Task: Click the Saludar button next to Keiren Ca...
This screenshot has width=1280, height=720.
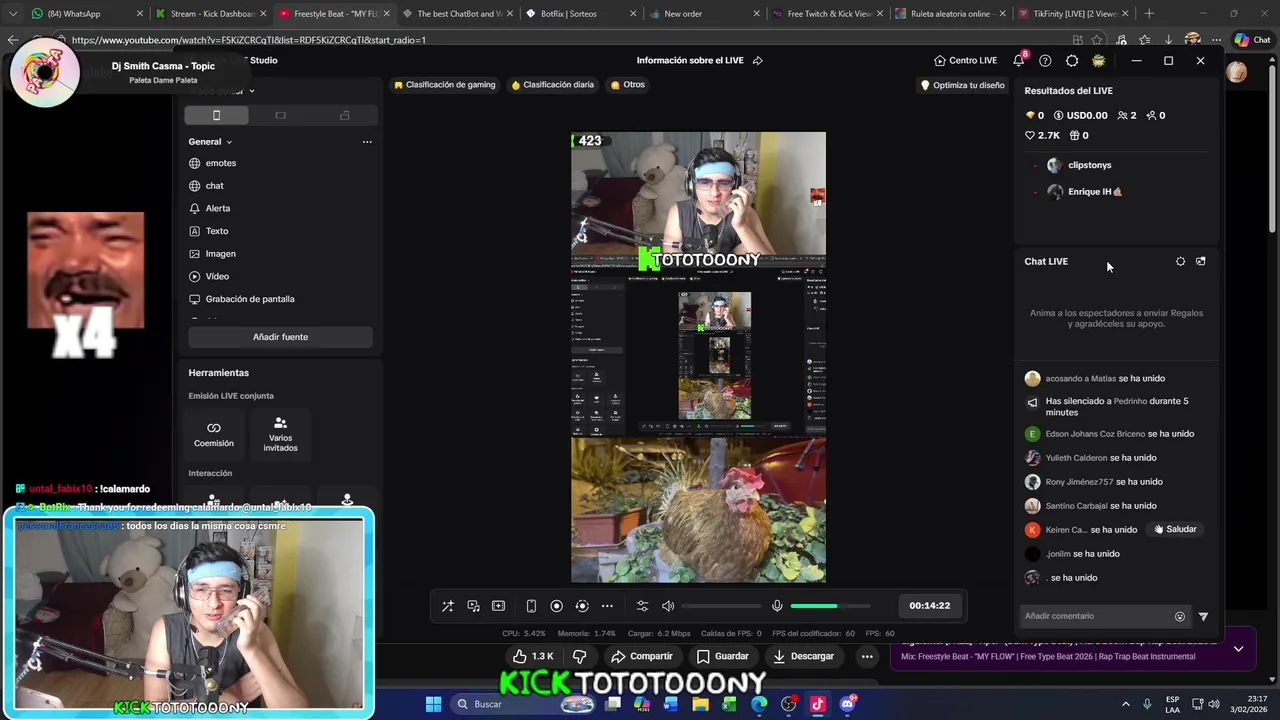Action: 1175,530
